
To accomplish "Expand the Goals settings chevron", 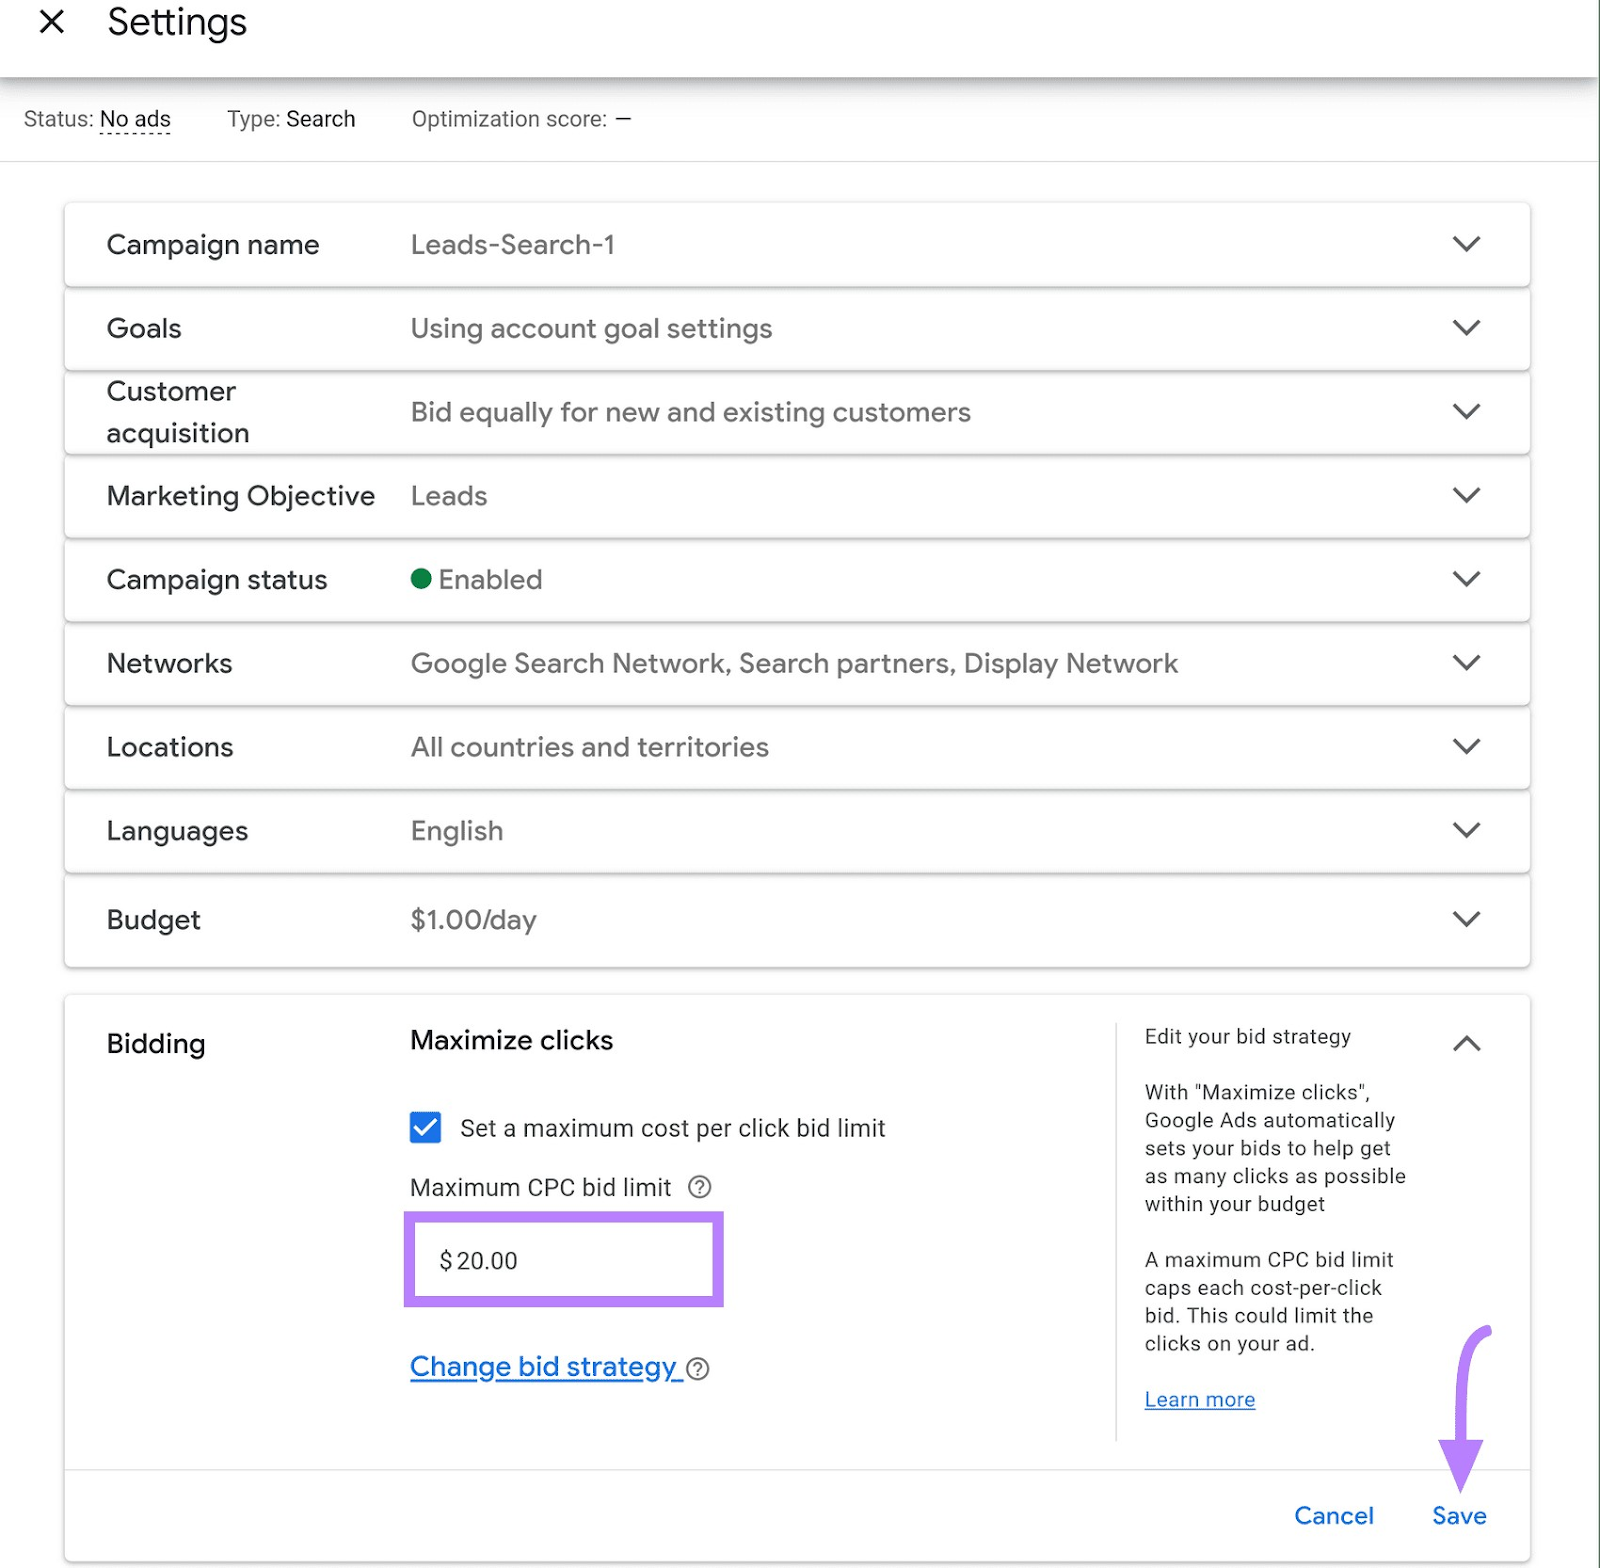I will click(x=1465, y=328).
